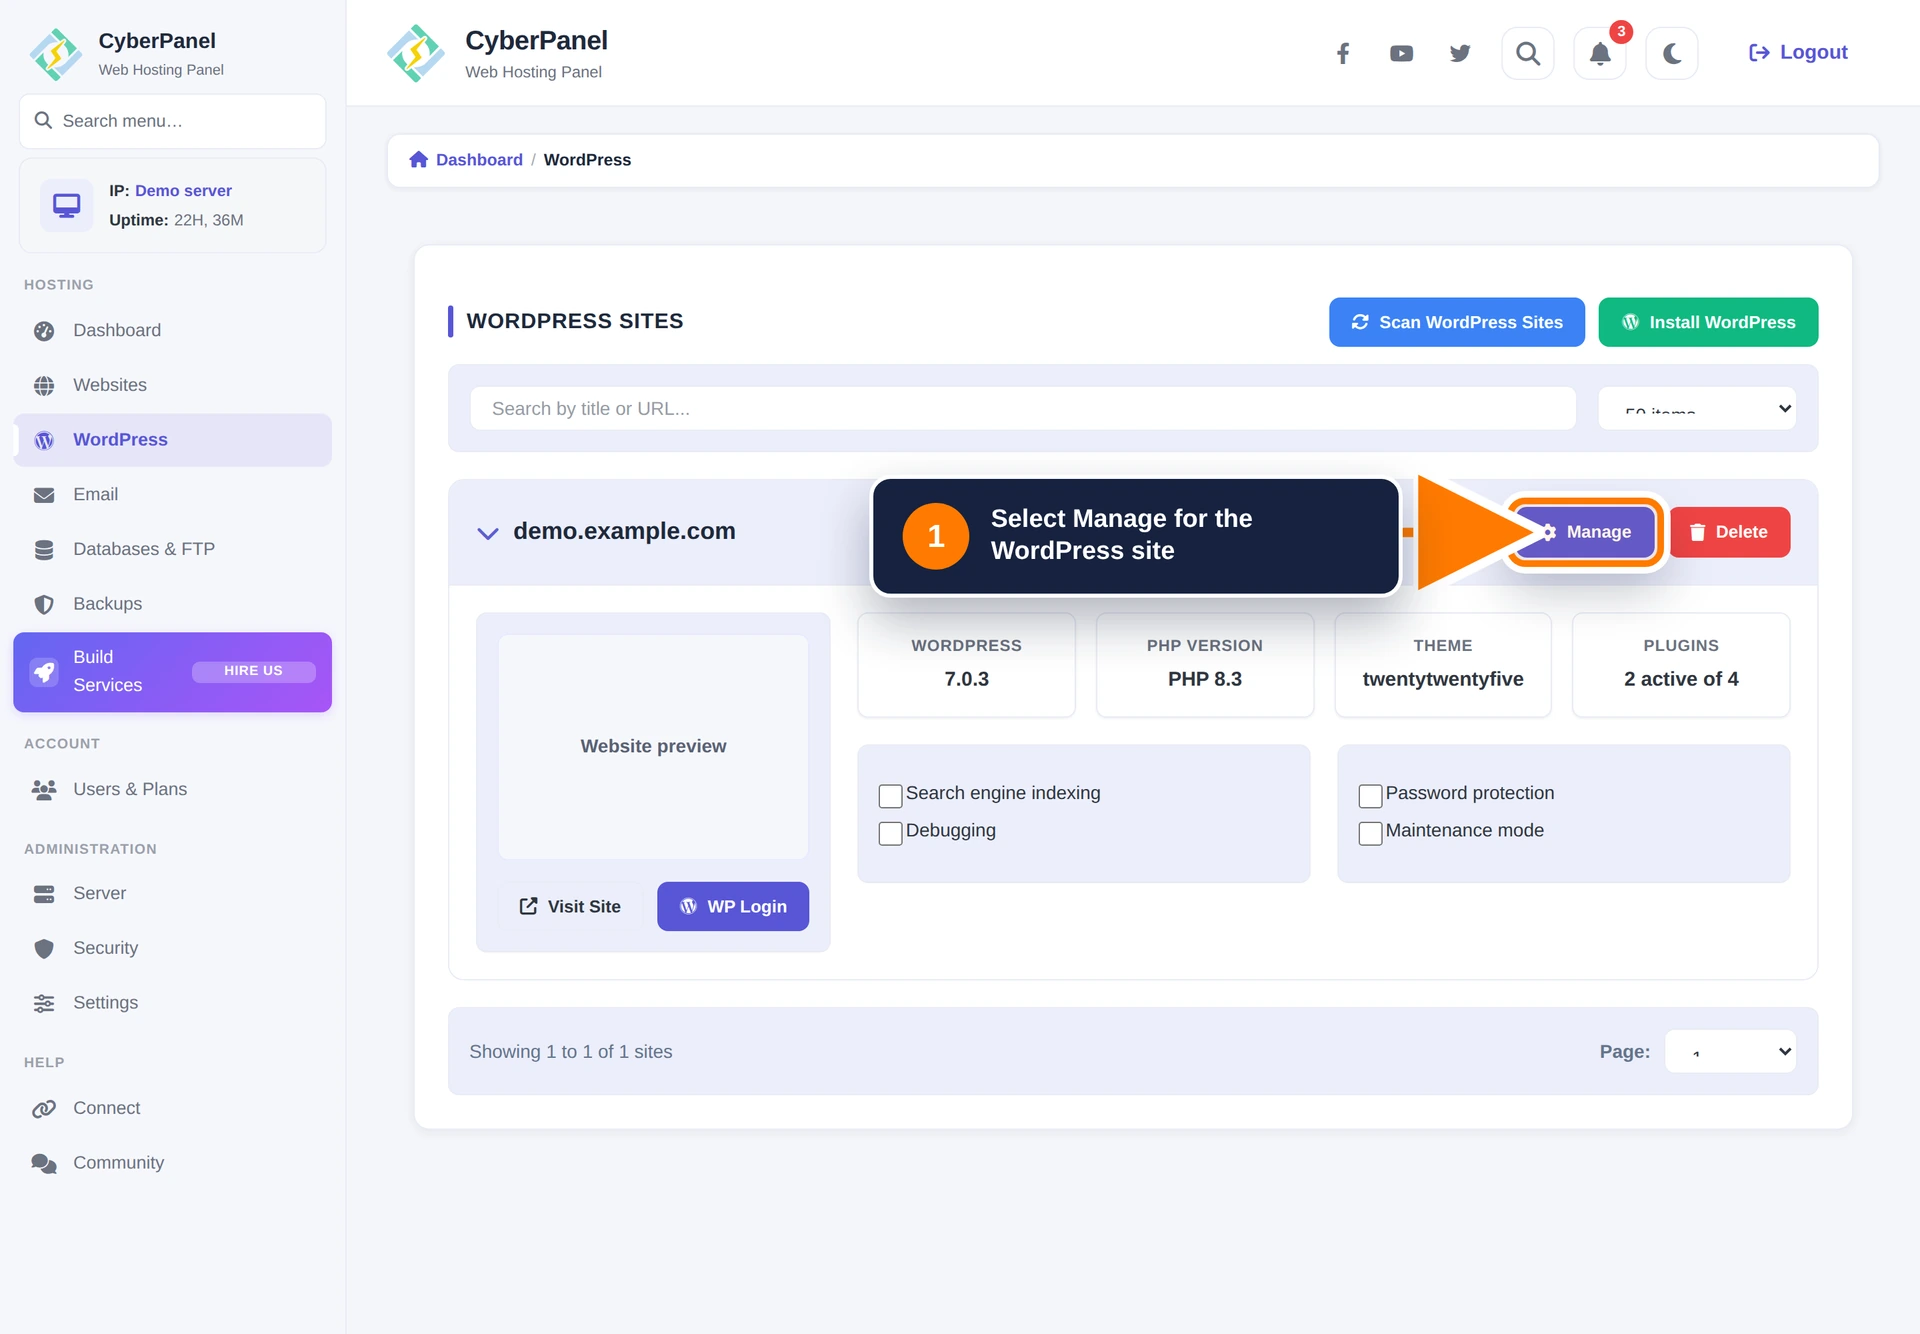This screenshot has height=1334, width=1920.
Task: Click the Community chat bubbles icon
Action: 44,1163
